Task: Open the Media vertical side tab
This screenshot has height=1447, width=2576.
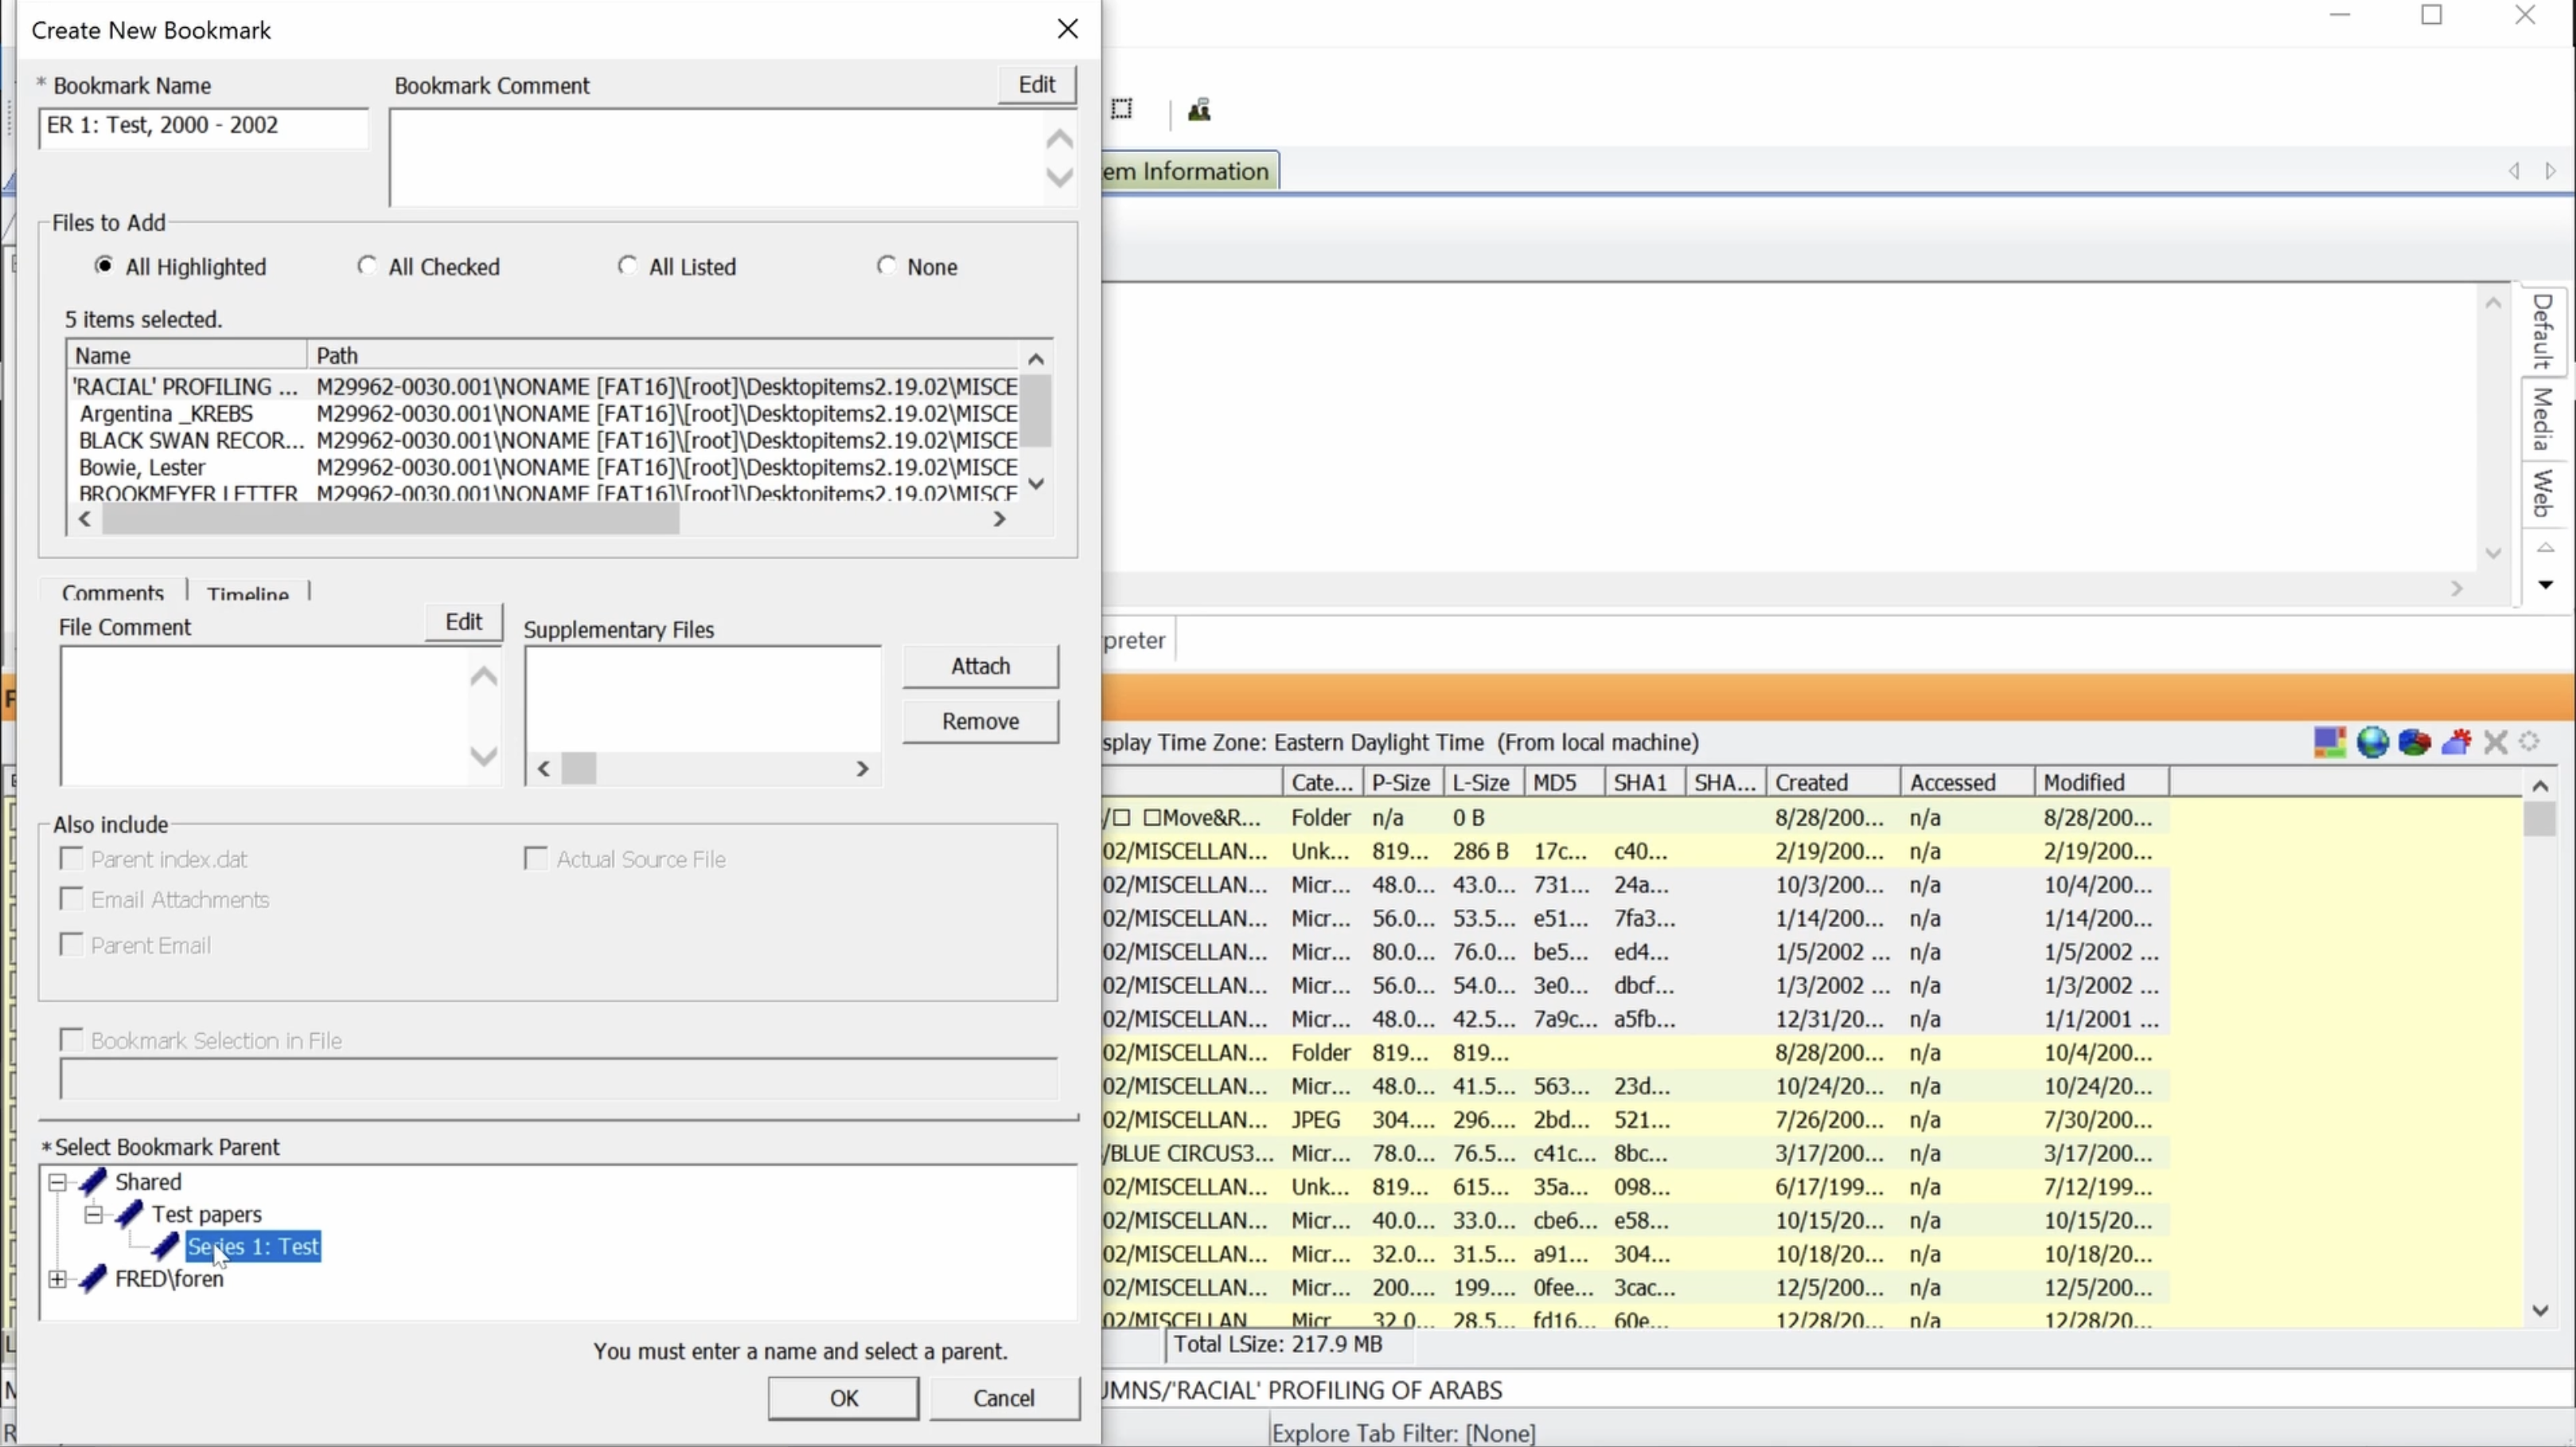Action: (x=2543, y=419)
